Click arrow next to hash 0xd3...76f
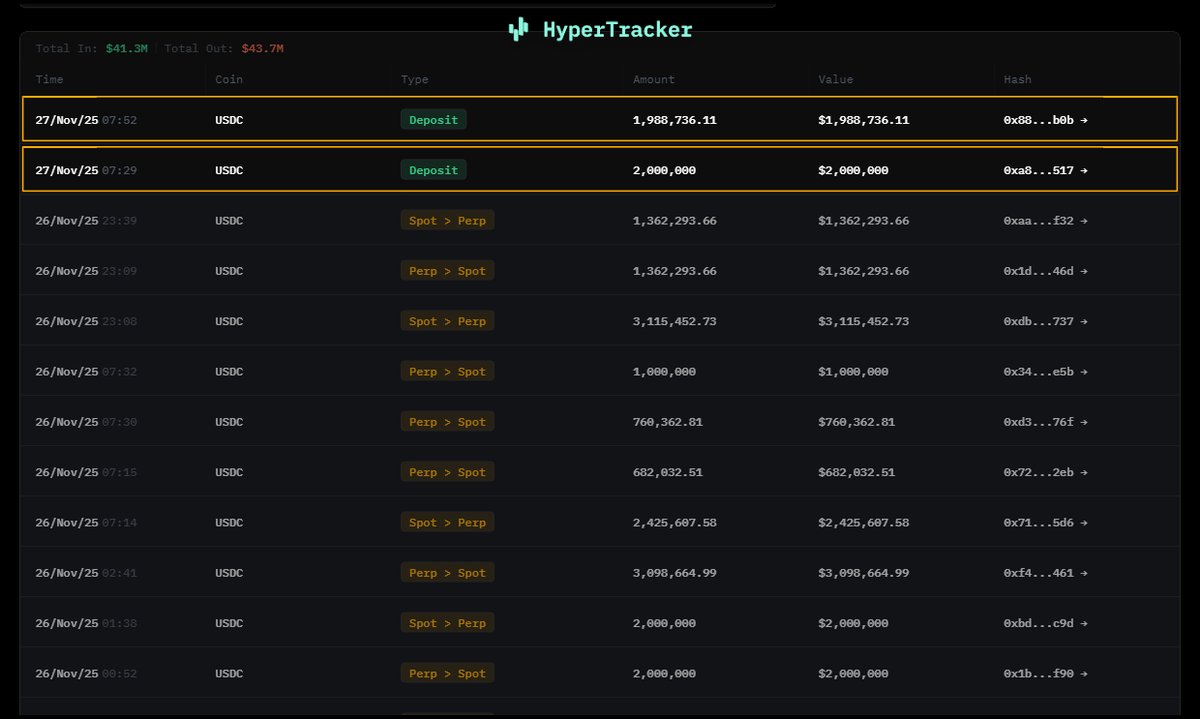 [1083, 422]
